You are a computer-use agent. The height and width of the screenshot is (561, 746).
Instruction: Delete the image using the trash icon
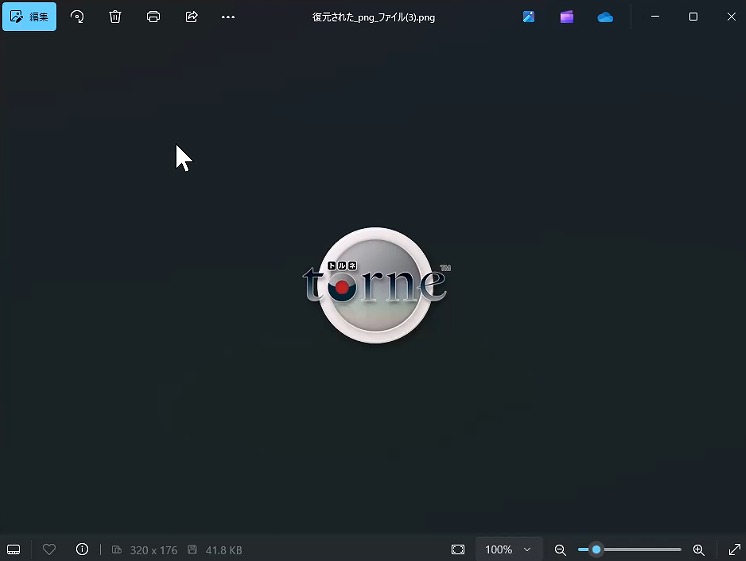pos(115,17)
